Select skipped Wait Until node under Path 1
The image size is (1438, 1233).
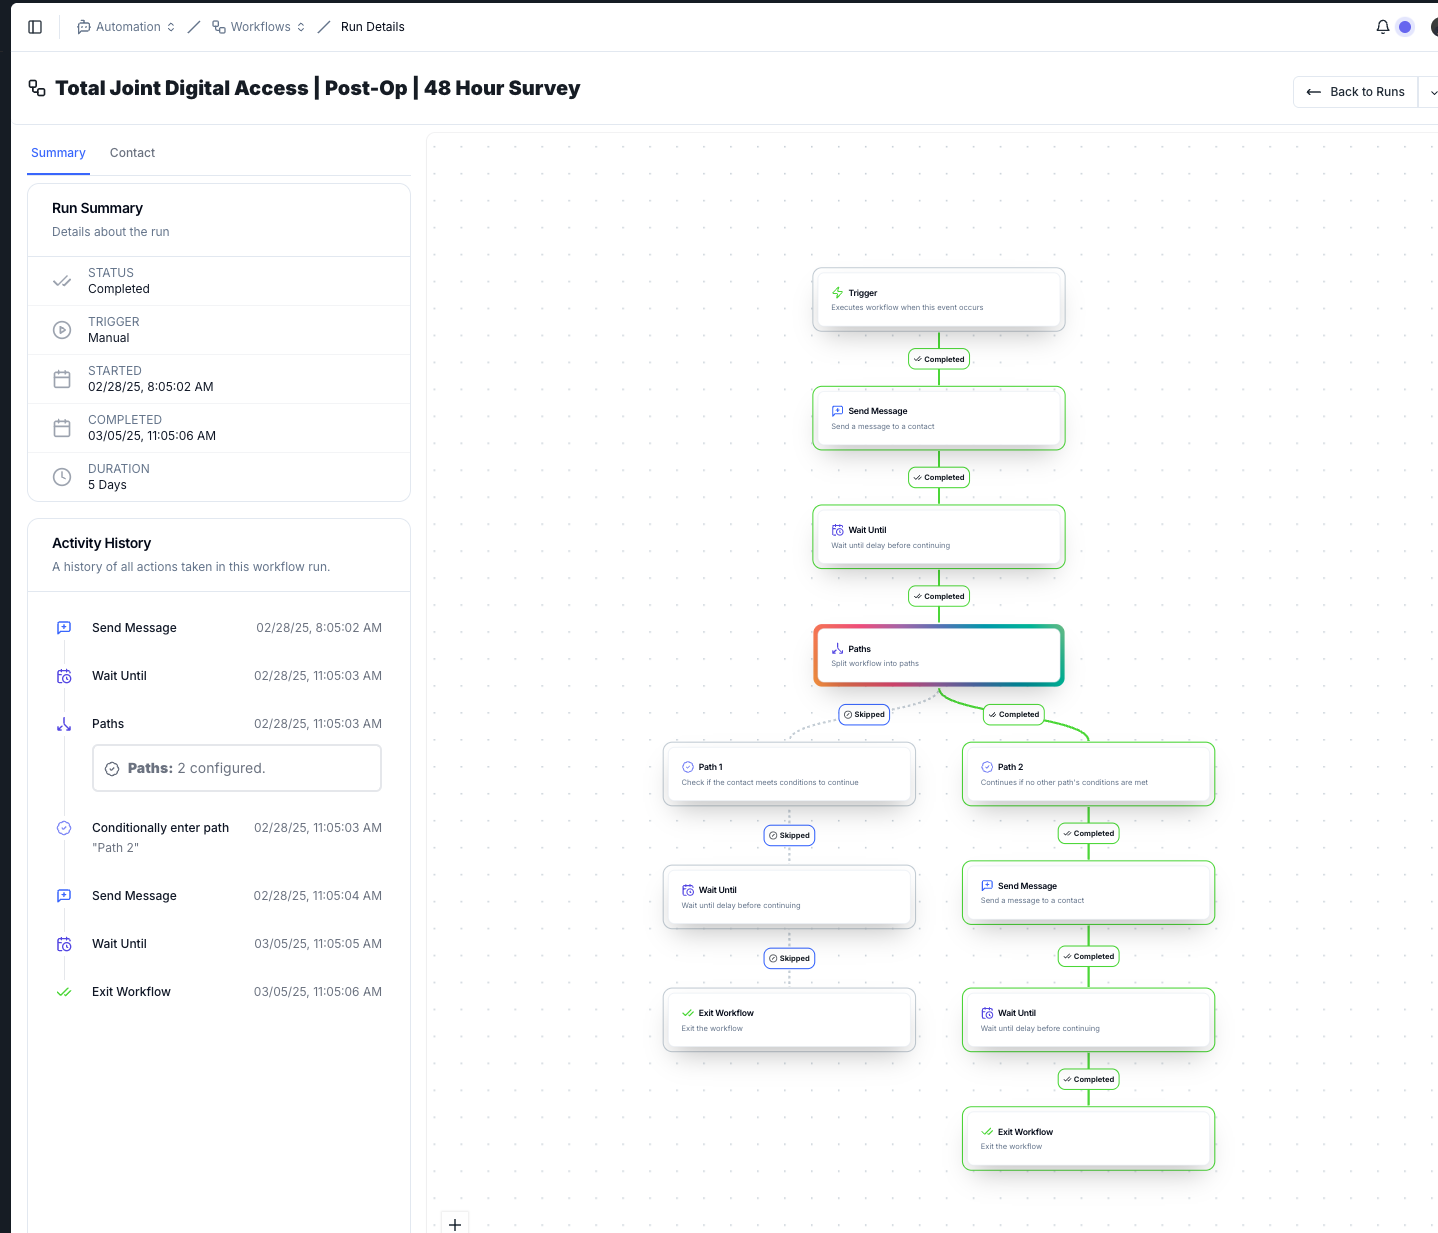(789, 897)
